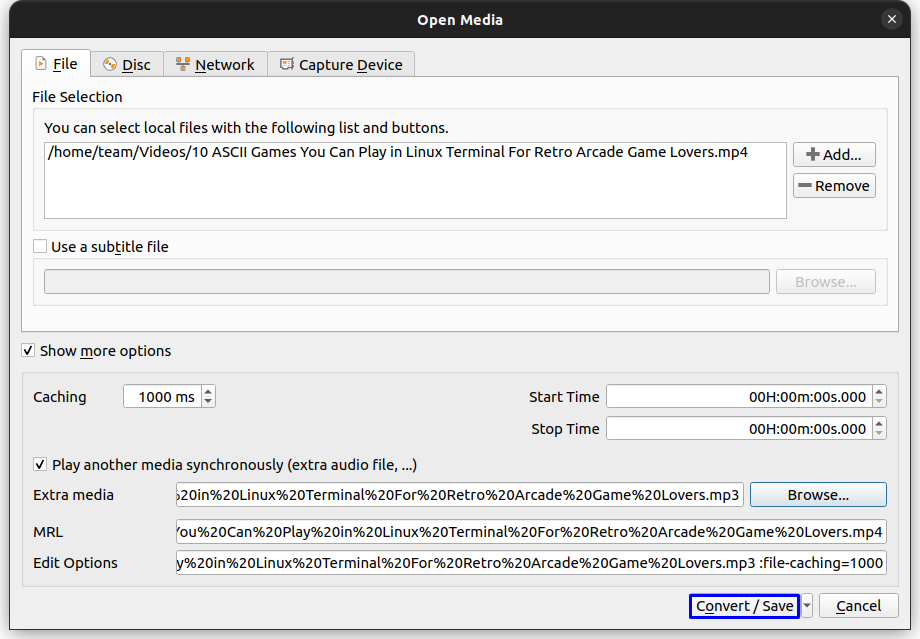Screen dimensions: 920x639
Task: Enable the Use a subtitle file checkbox
Action: click(41, 247)
